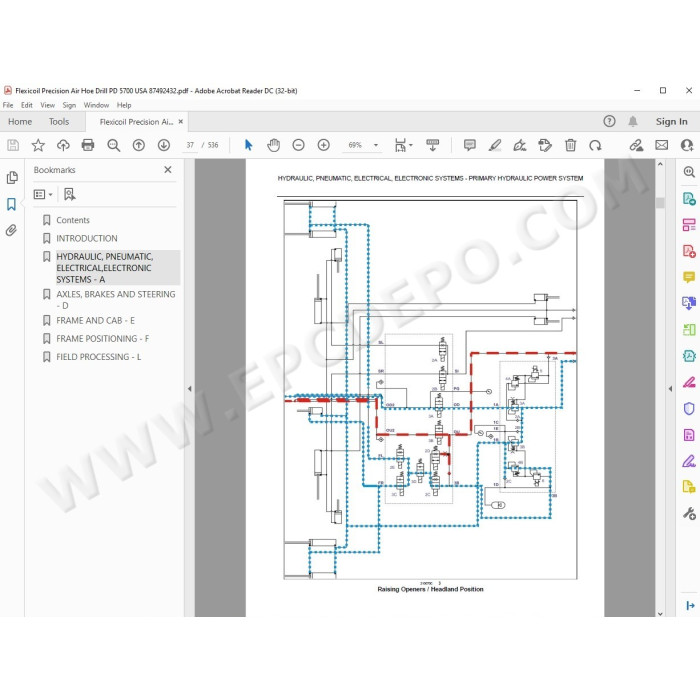Switch to the Tools tab
The height and width of the screenshot is (700, 700).
(x=59, y=121)
